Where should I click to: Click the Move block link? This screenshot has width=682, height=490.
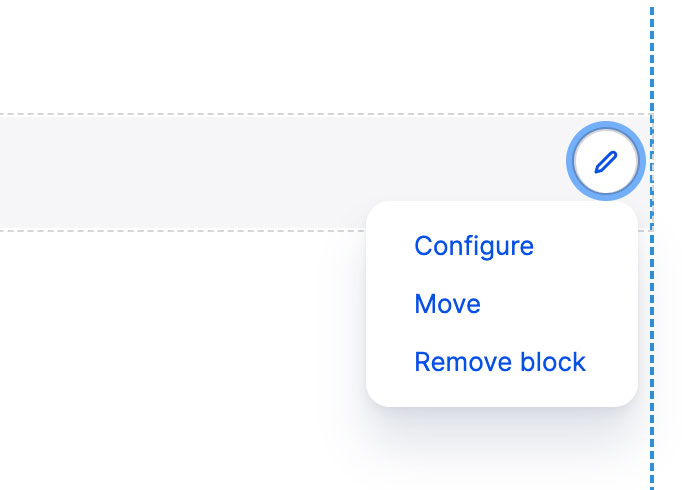447,303
